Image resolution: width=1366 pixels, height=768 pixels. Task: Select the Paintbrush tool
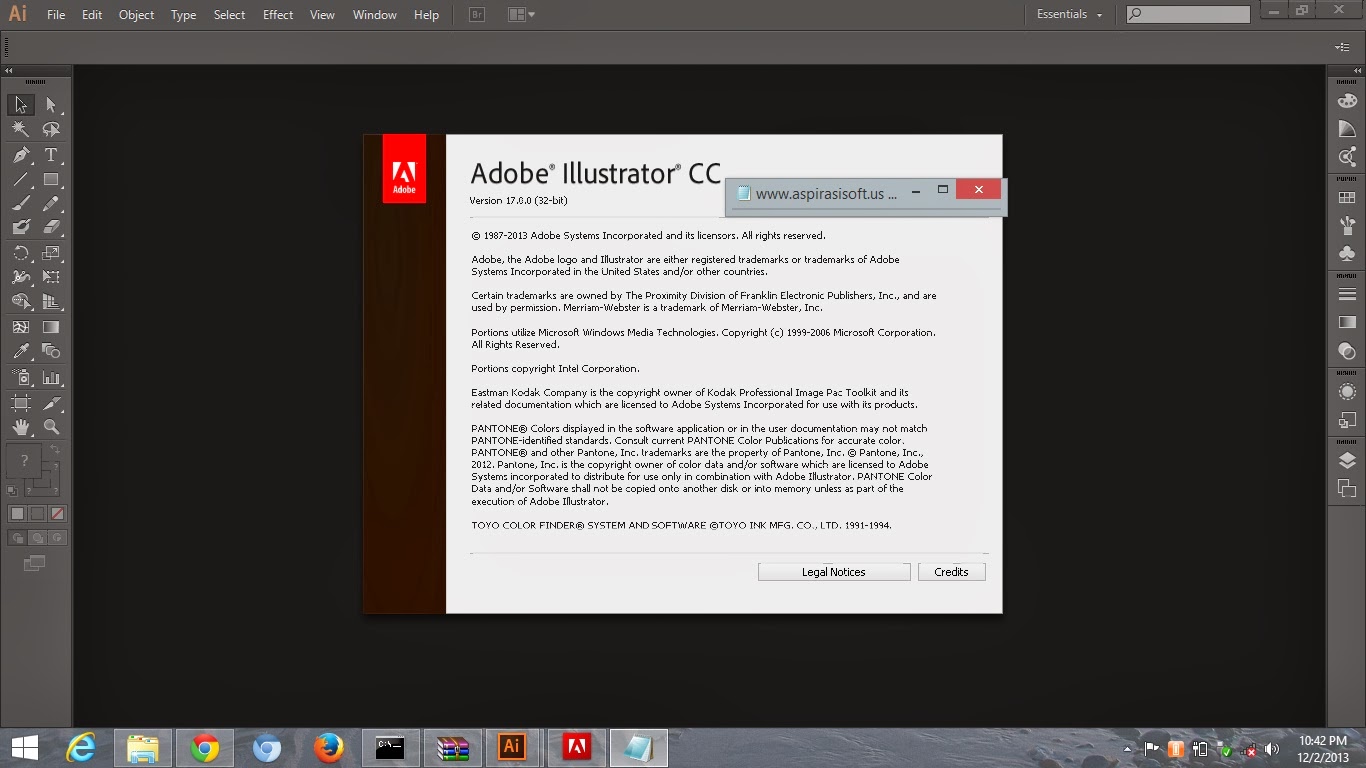click(x=21, y=204)
